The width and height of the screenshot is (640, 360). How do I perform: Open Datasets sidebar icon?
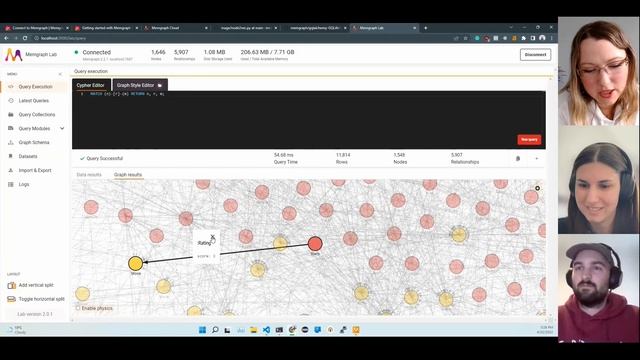click(11, 156)
